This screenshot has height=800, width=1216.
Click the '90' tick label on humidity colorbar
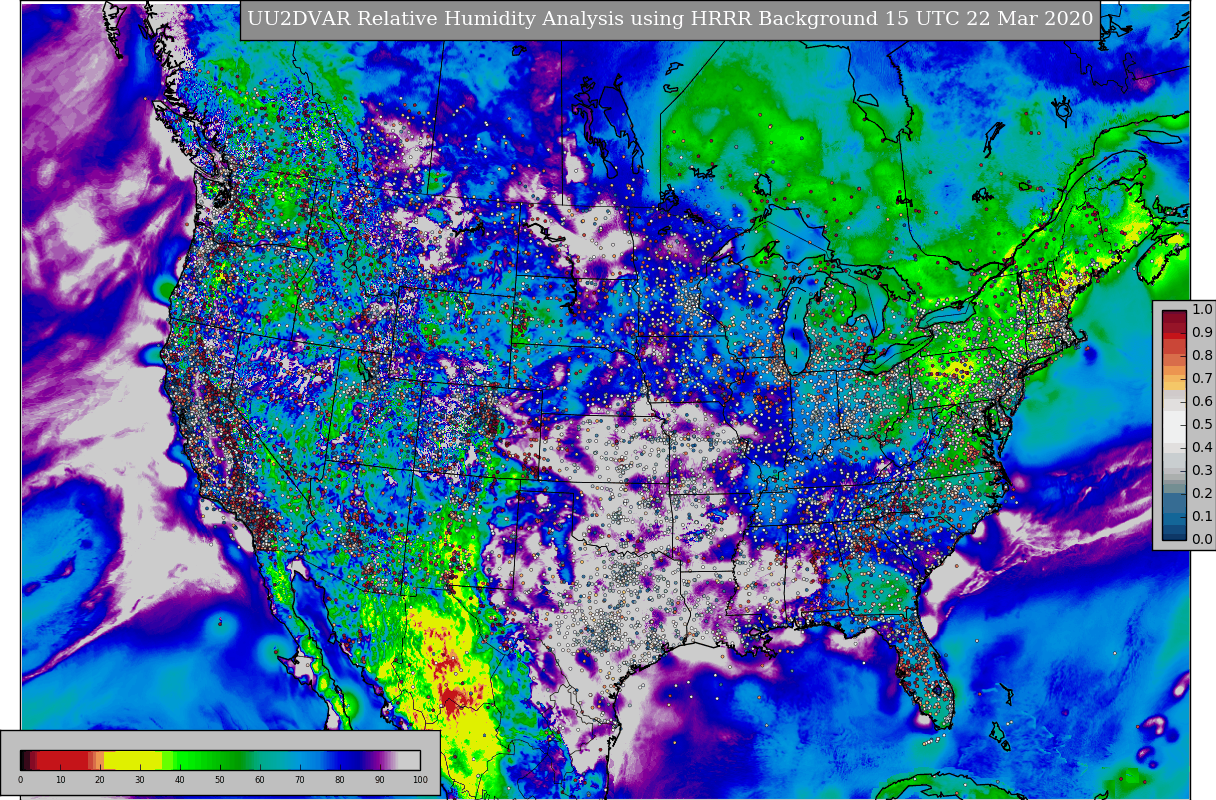tap(380, 780)
